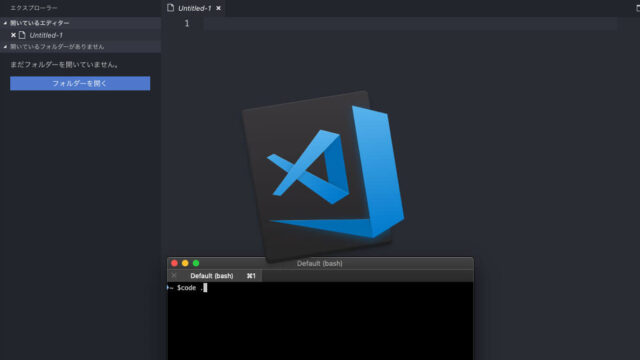Open the Untitled-1 editor tab
640x360 pixels.
(x=195, y=8)
